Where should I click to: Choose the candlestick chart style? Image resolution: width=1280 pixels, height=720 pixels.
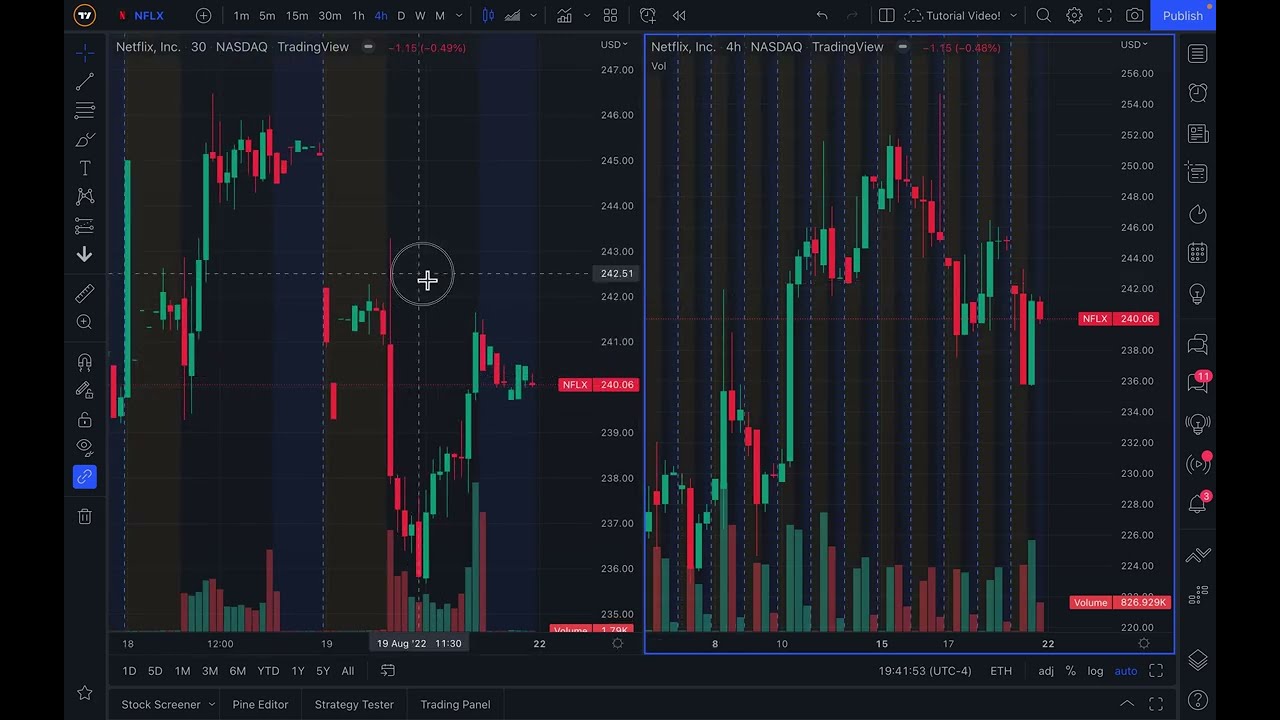pos(488,15)
